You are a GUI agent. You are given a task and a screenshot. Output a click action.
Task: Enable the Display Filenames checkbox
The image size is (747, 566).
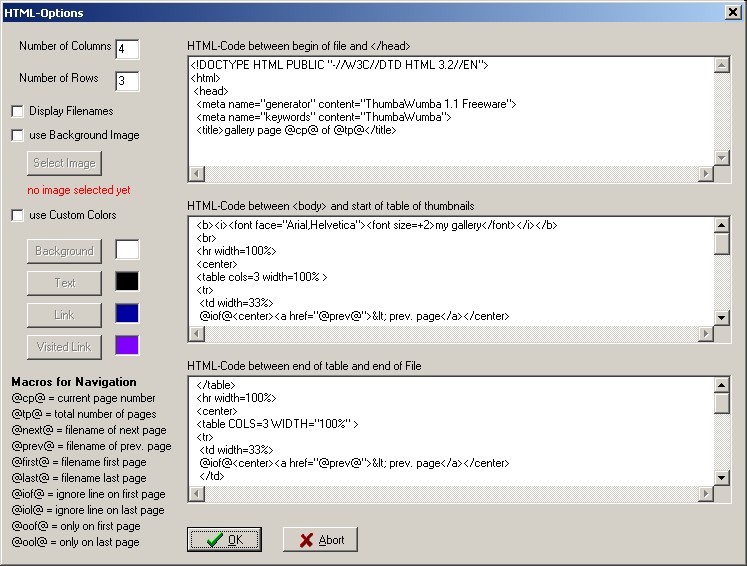coord(17,111)
